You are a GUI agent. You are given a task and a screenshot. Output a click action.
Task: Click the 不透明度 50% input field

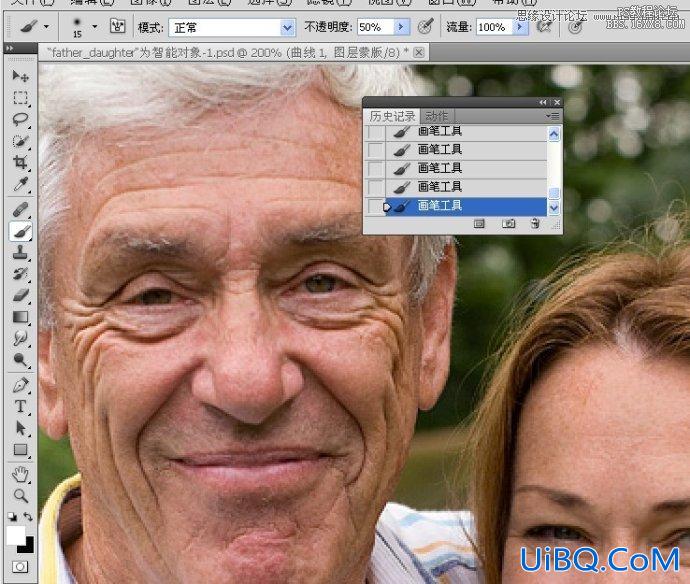click(376, 27)
